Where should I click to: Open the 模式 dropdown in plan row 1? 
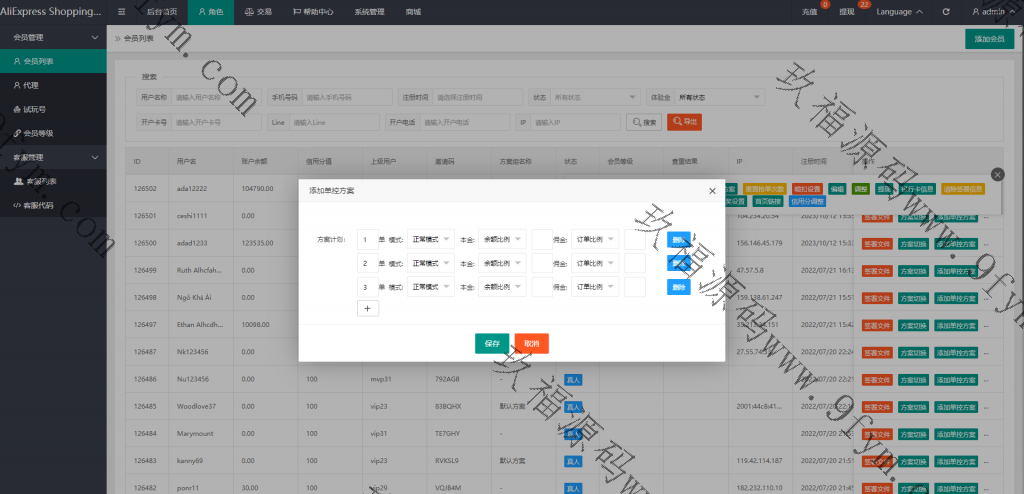pyautogui.click(x=432, y=240)
